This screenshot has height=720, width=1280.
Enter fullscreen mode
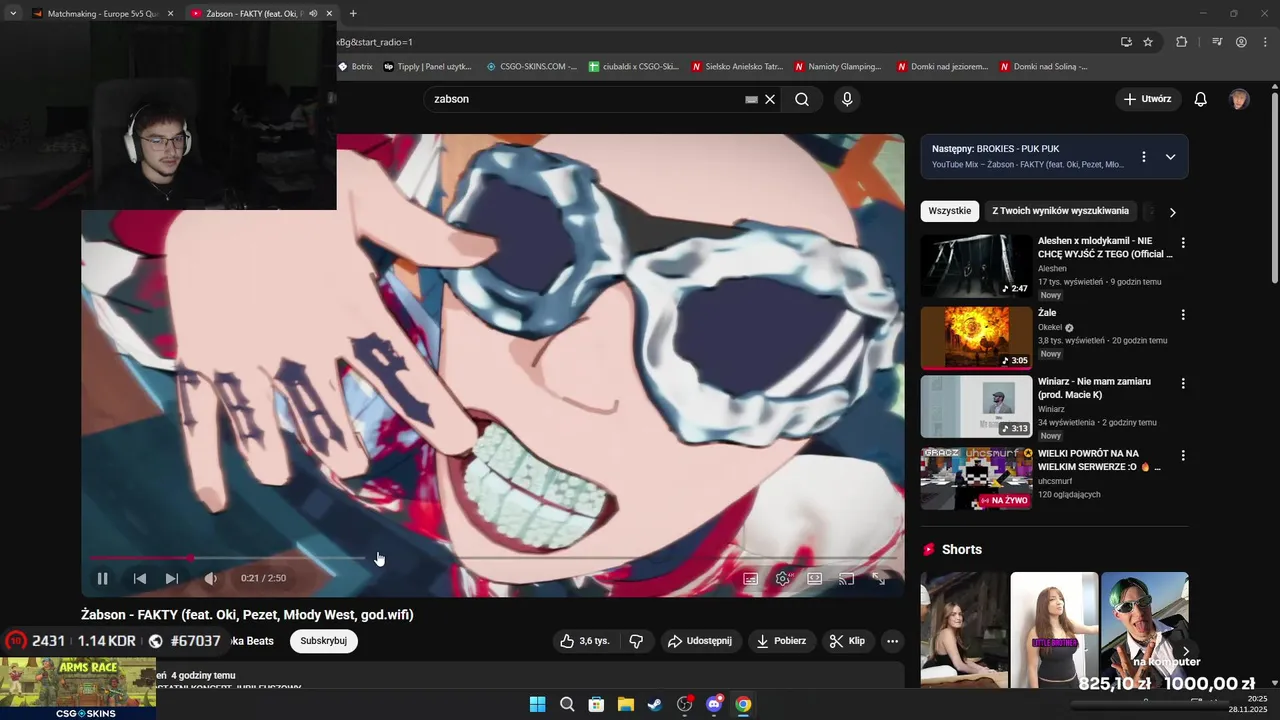click(x=879, y=578)
